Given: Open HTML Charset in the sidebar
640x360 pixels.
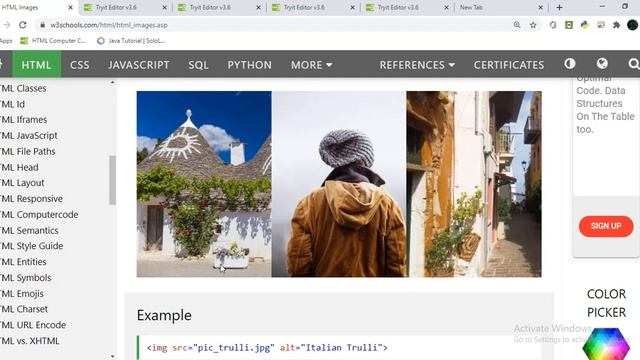Looking at the screenshot, I should point(24,309).
